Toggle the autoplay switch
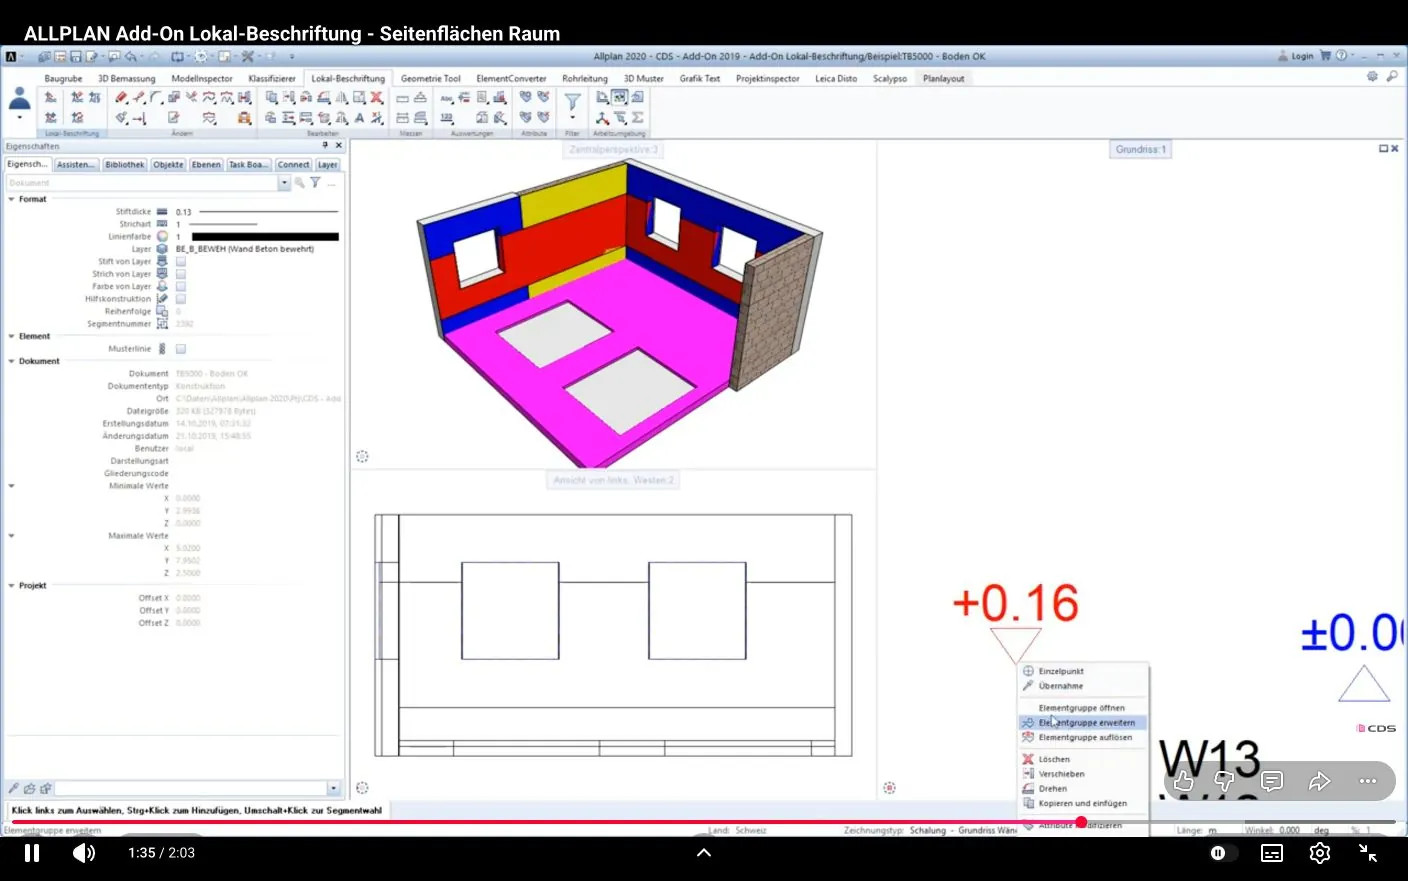 pos(1221,853)
